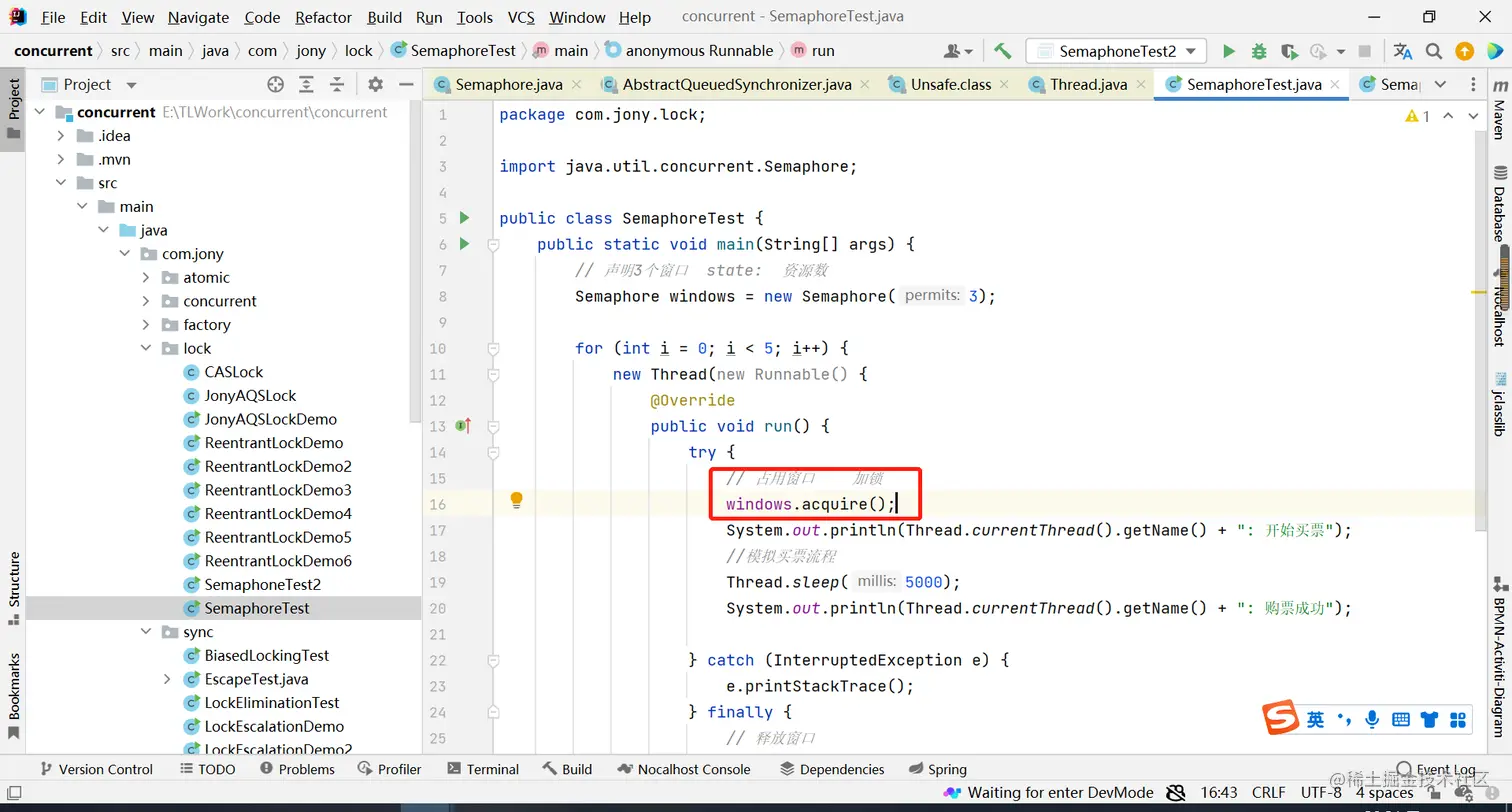Expand all in the Project panel
1512x812 pixels.
tap(306, 85)
